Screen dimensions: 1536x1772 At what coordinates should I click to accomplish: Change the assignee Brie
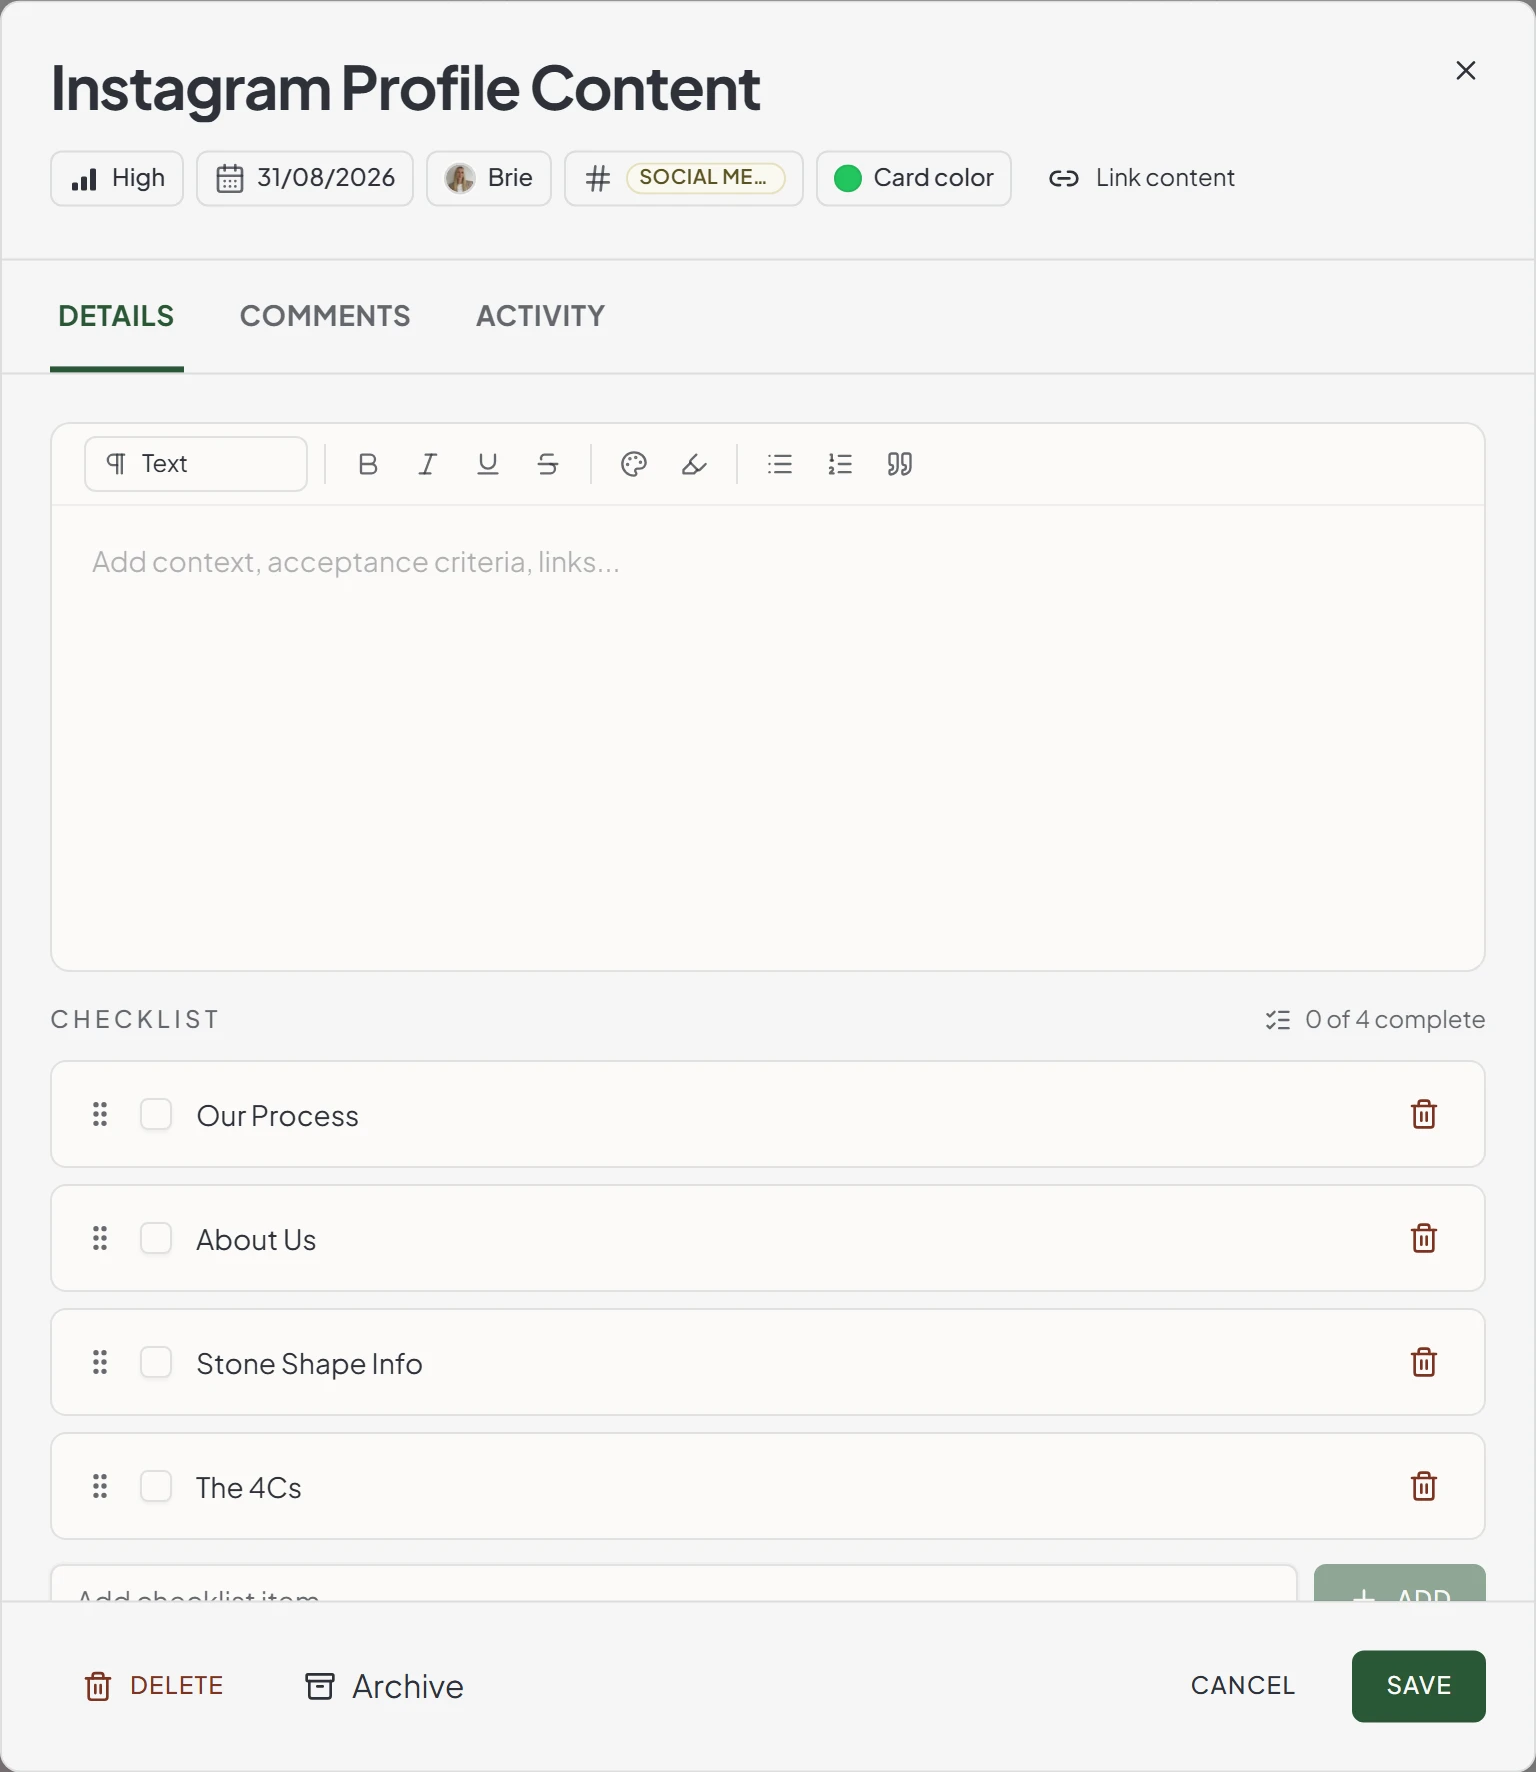pyautogui.click(x=489, y=178)
